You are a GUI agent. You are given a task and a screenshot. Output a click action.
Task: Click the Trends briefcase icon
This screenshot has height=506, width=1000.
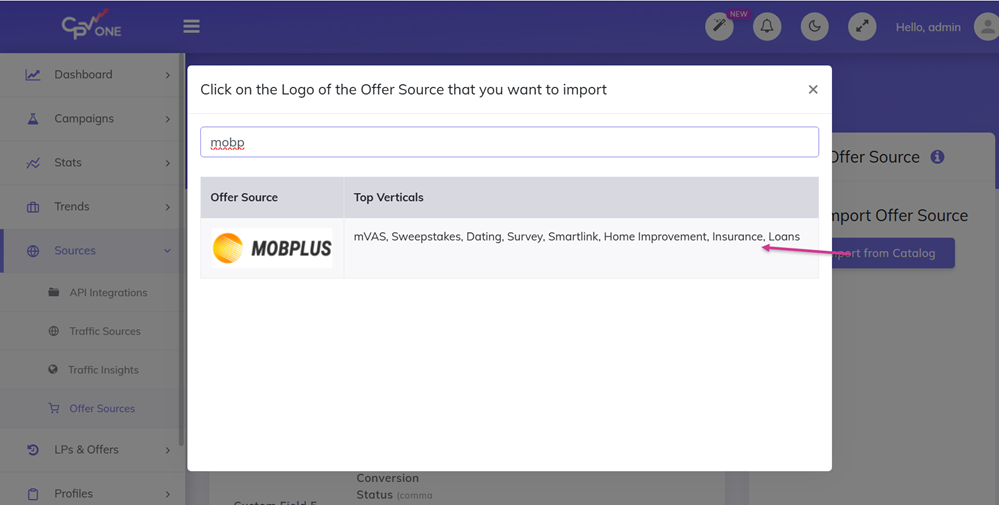pyautogui.click(x=33, y=207)
